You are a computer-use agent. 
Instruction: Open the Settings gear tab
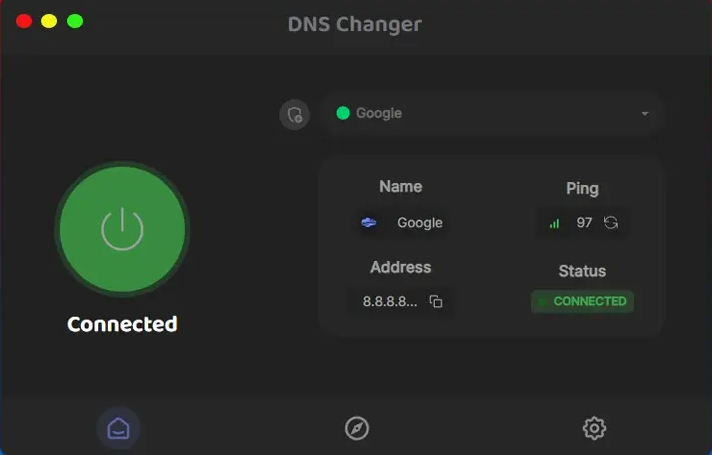coord(594,428)
